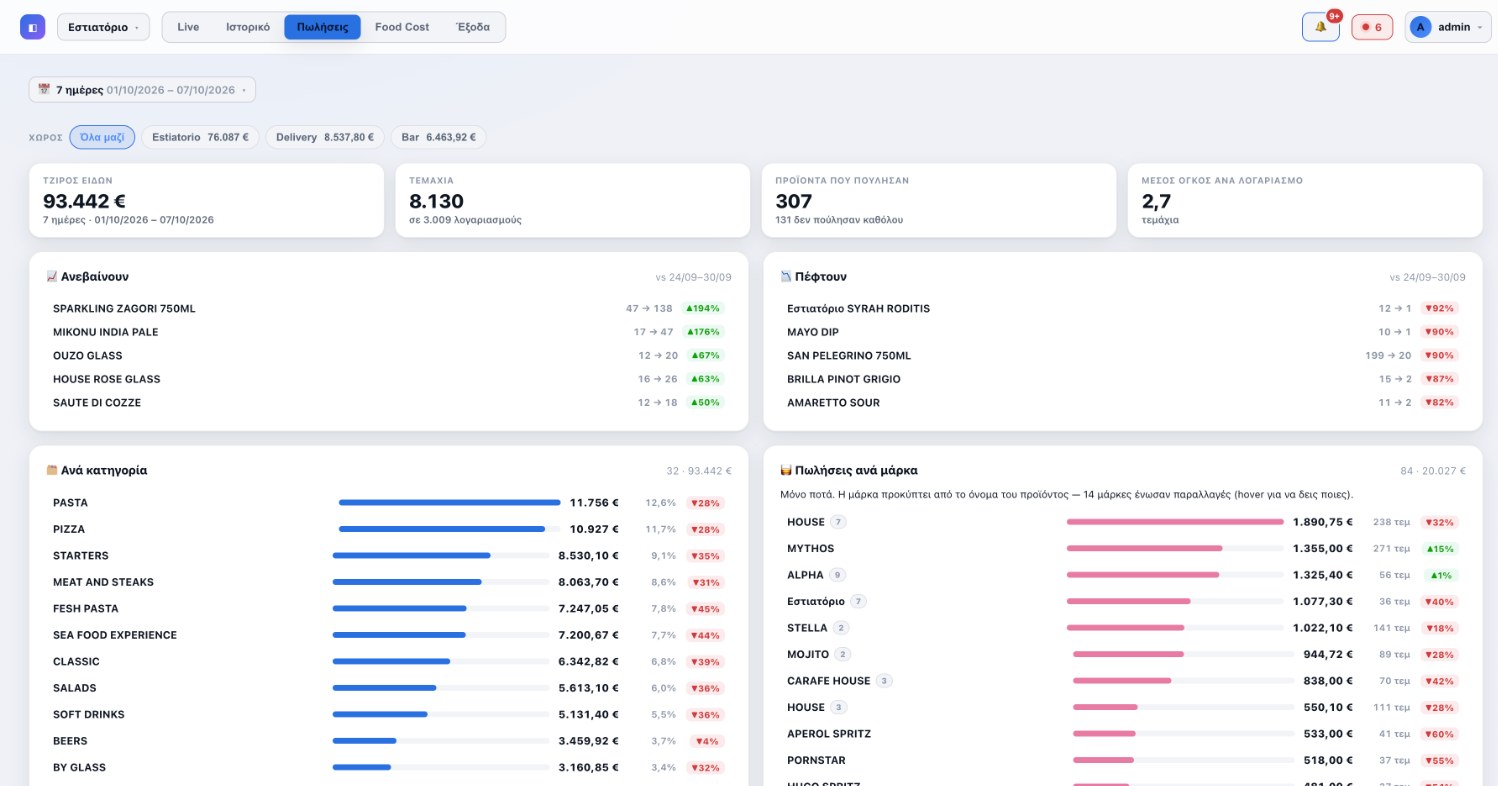Viewport: 1498px width, 786px height.
Task: Click the variant badge next to CARAFE HOUSE
Action: (884, 681)
